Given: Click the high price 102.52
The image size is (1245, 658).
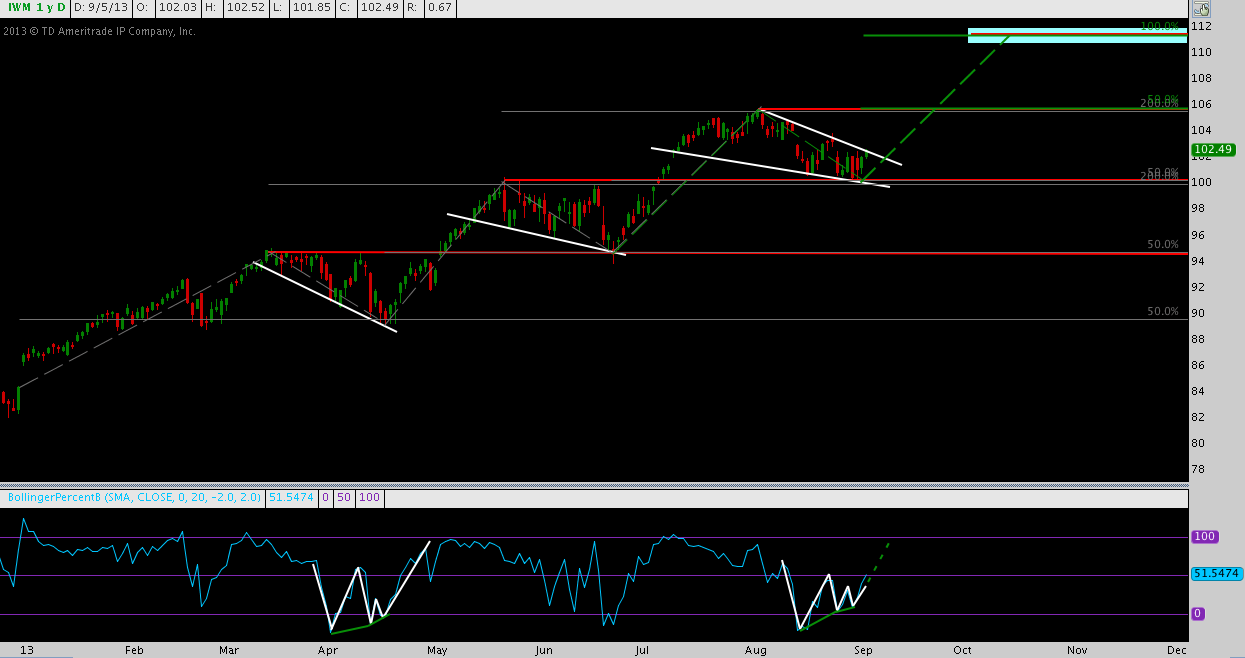Looking at the screenshot, I should pyautogui.click(x=244, y=8).
